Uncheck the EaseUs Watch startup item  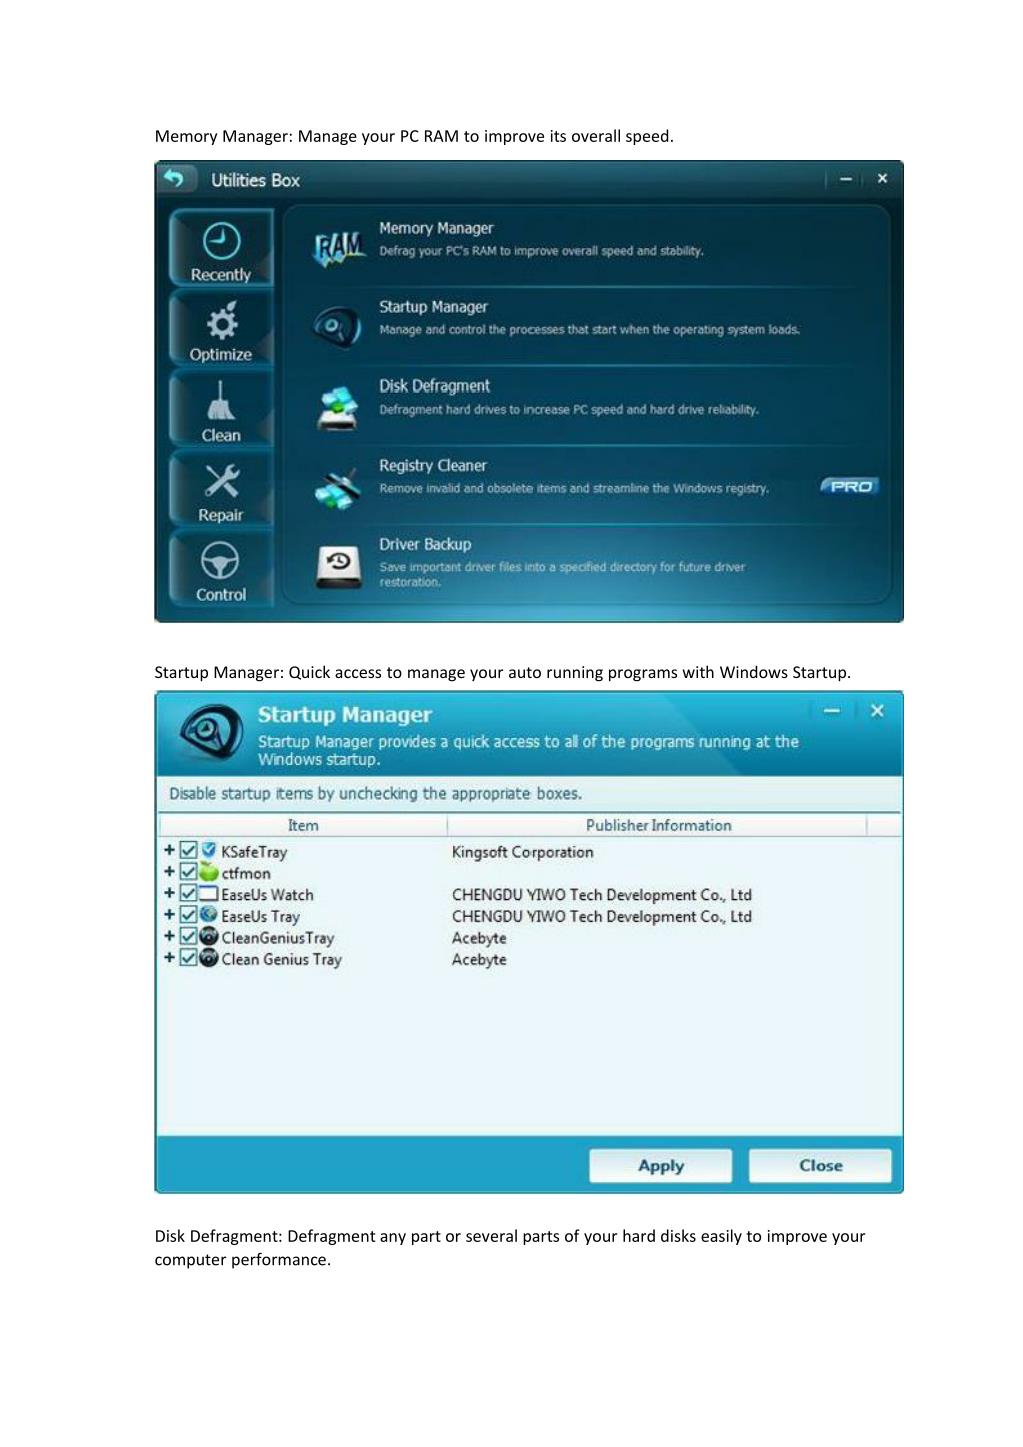click(x=188, y=893)
